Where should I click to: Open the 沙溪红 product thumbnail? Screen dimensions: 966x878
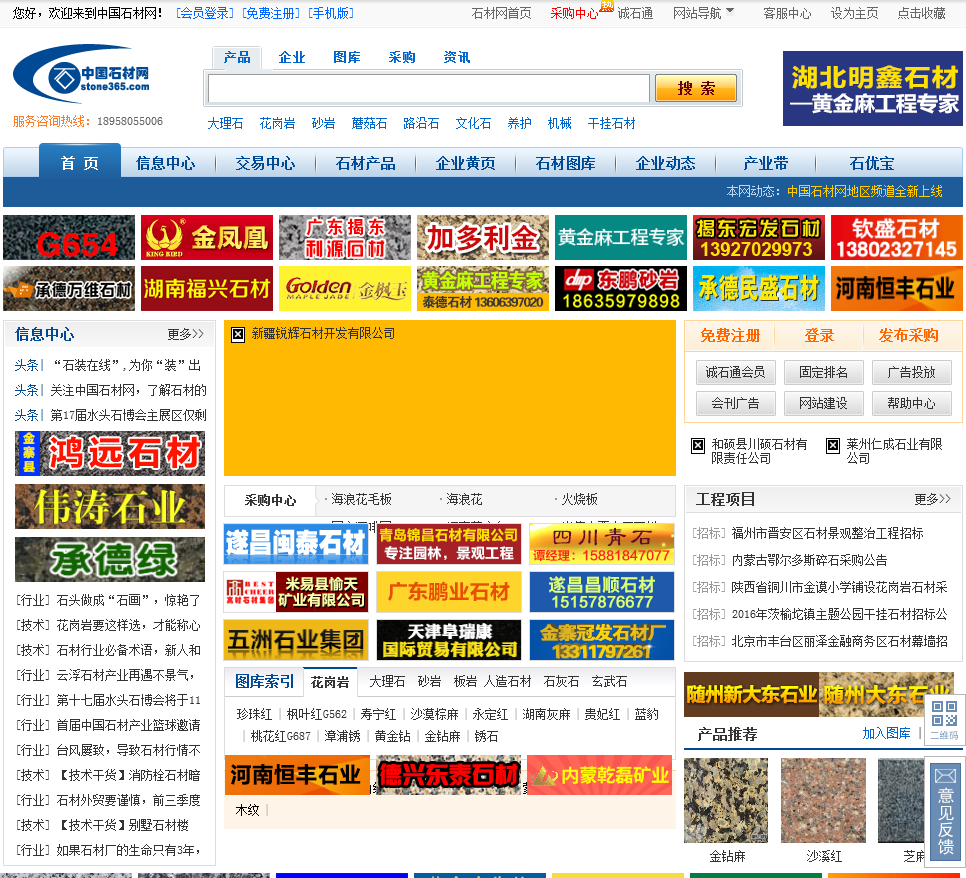[823, 800]
